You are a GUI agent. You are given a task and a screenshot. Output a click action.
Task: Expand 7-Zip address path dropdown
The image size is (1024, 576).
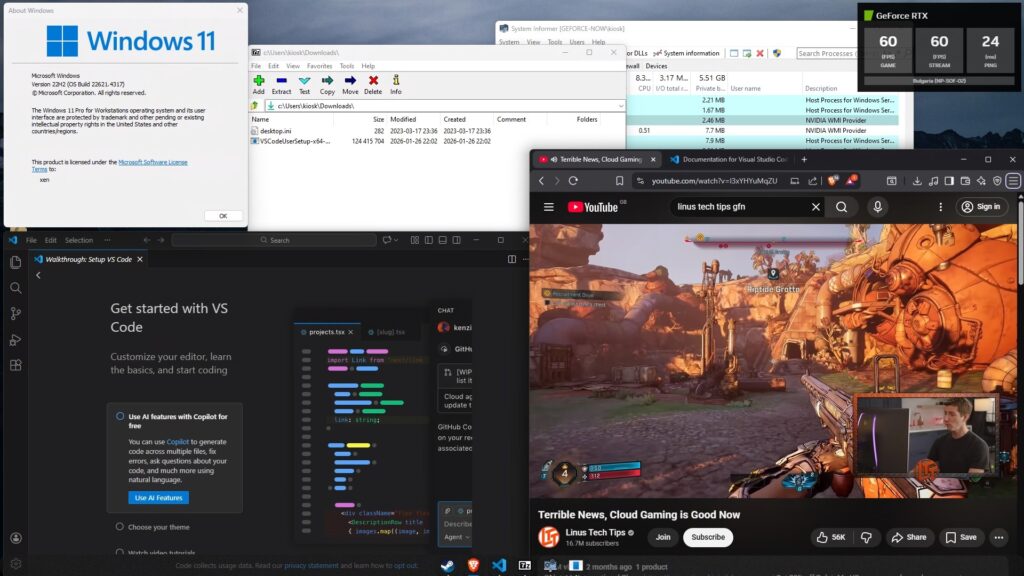[x=620, y=106]
